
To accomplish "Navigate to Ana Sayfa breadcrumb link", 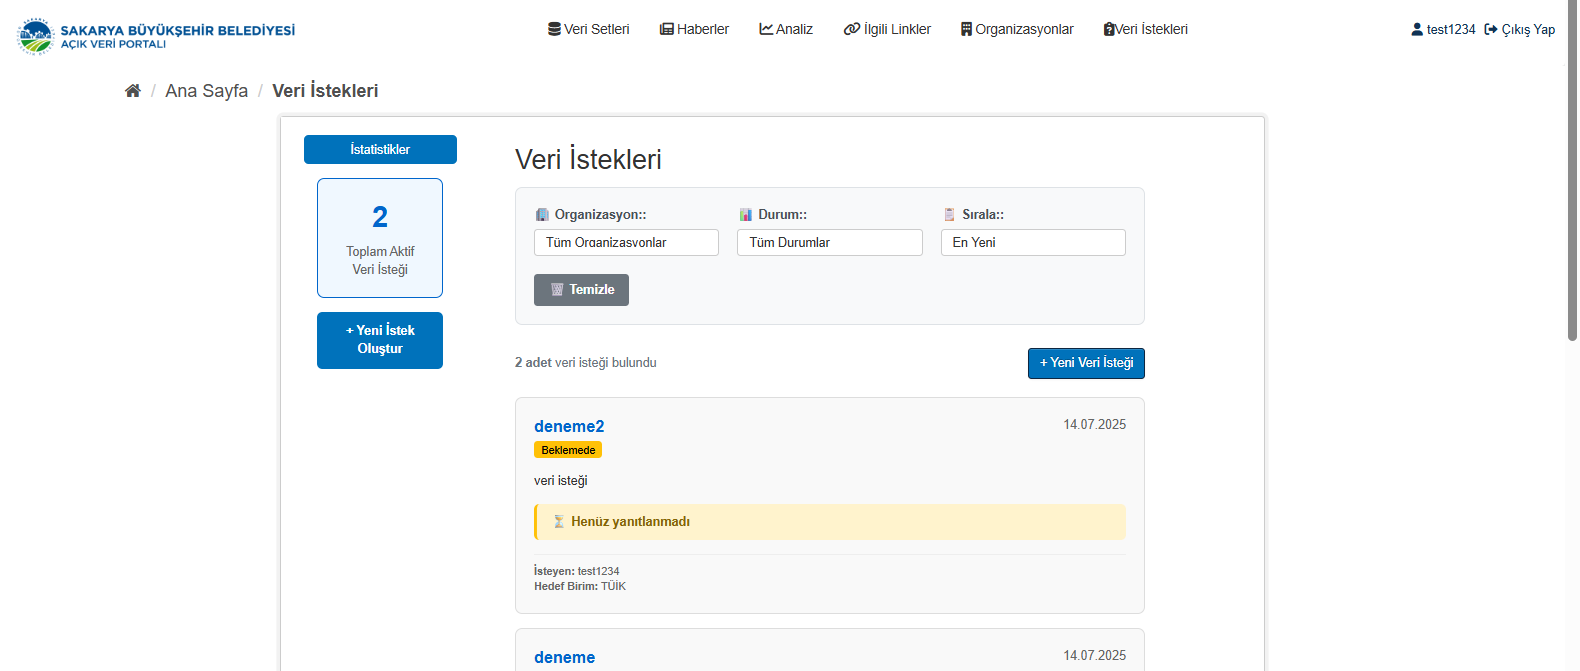I will click(206, 91).
